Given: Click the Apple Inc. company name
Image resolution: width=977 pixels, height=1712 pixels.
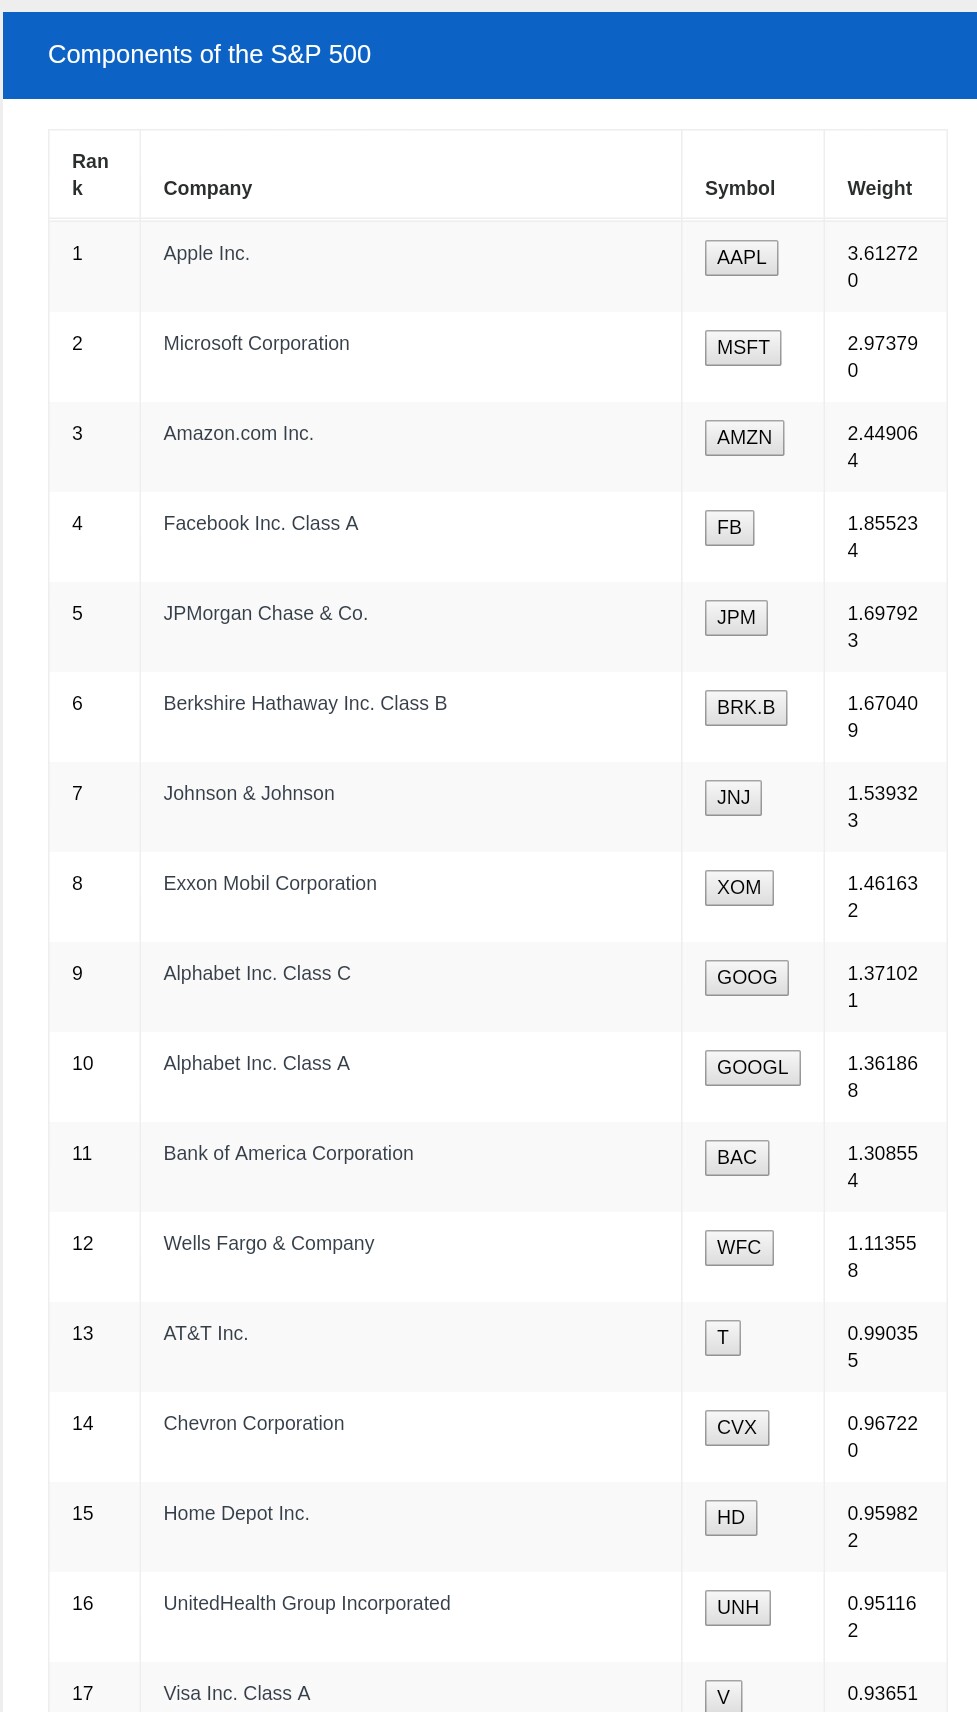Looking at the screenshot, I should [207, 254].
